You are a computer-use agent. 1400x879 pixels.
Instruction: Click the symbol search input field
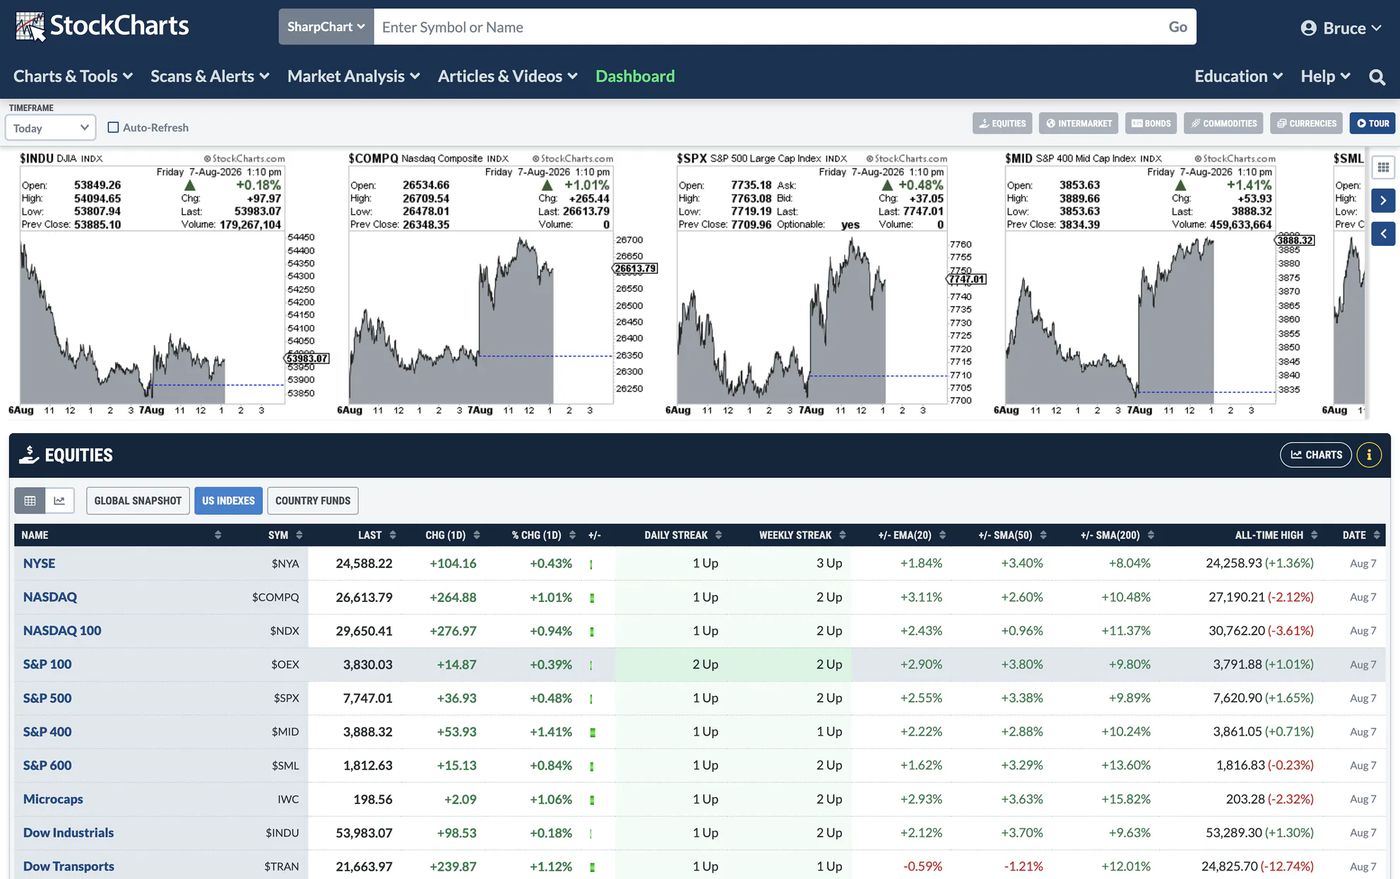[766, 27]
